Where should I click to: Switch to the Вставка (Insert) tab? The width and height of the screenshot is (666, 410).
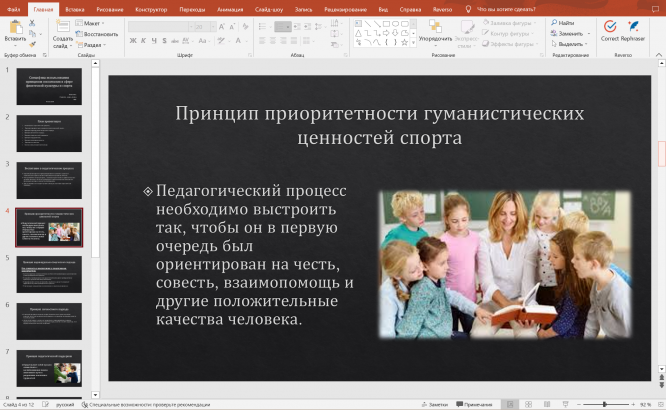click(x=74, y=8)
